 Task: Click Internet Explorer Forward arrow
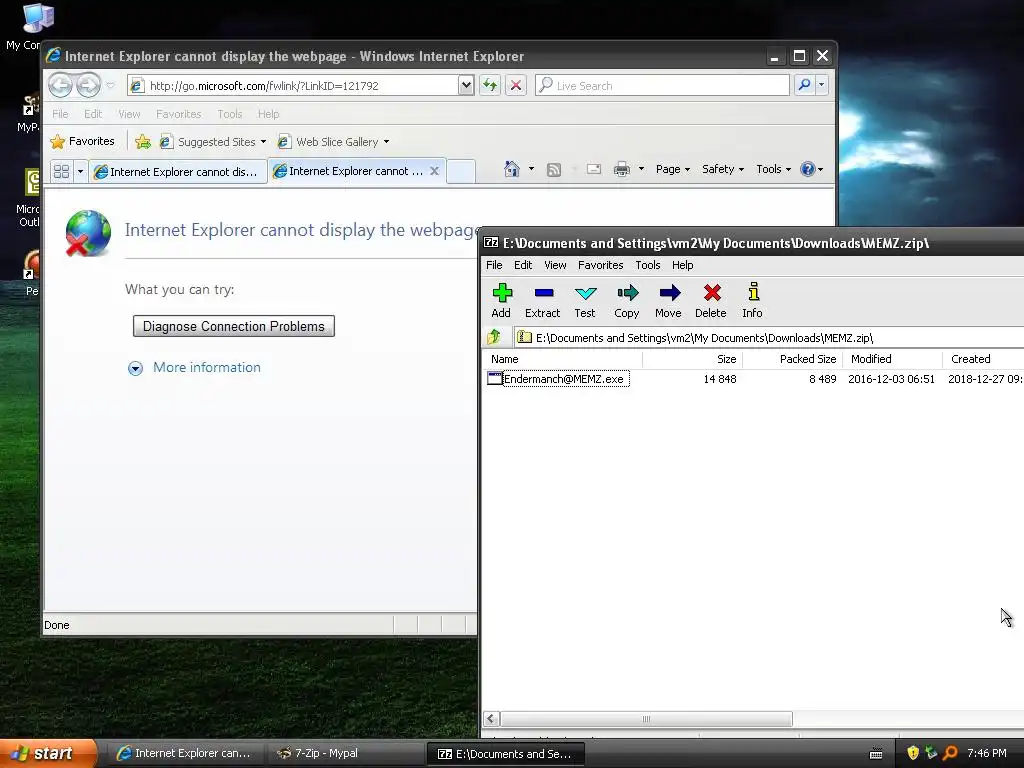click(88, 85)
